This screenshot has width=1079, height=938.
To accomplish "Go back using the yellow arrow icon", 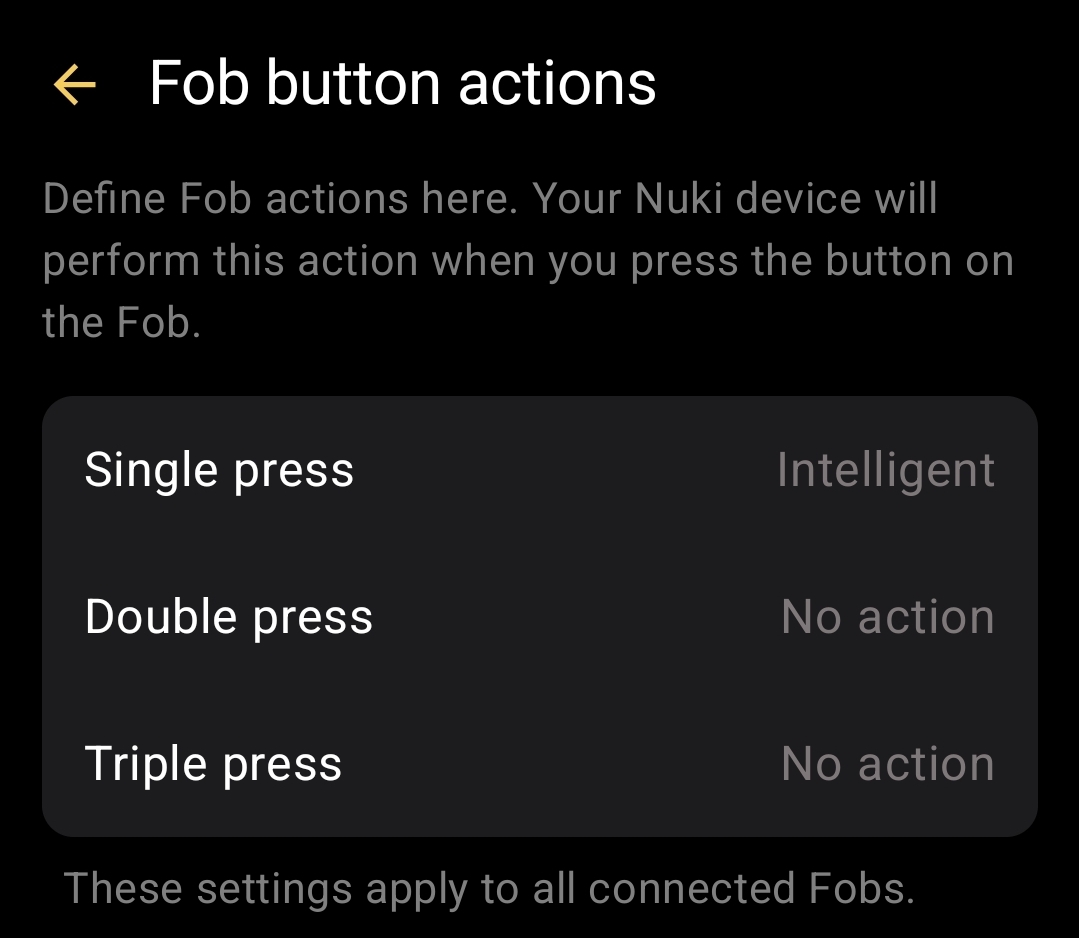I will [74, 84].
